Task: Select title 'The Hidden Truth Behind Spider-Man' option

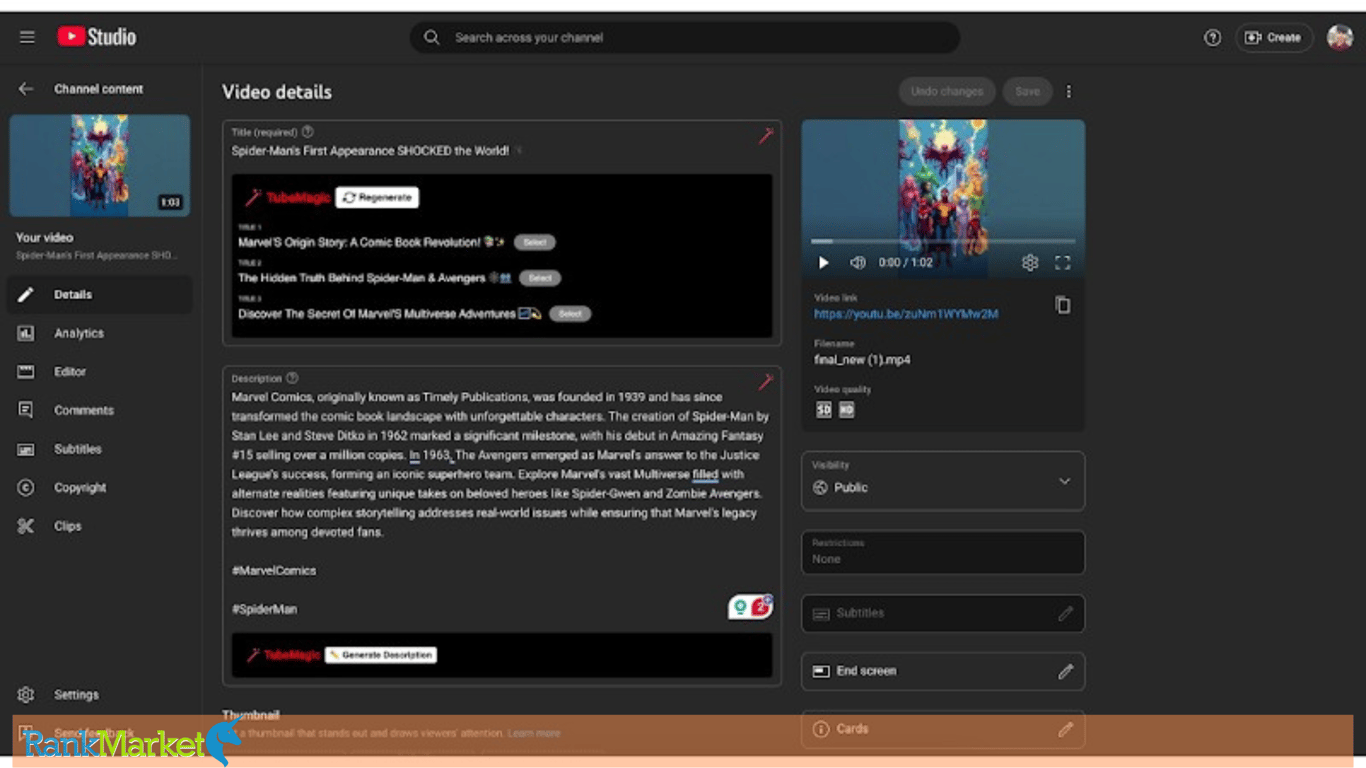Action: tap(540, 278)
